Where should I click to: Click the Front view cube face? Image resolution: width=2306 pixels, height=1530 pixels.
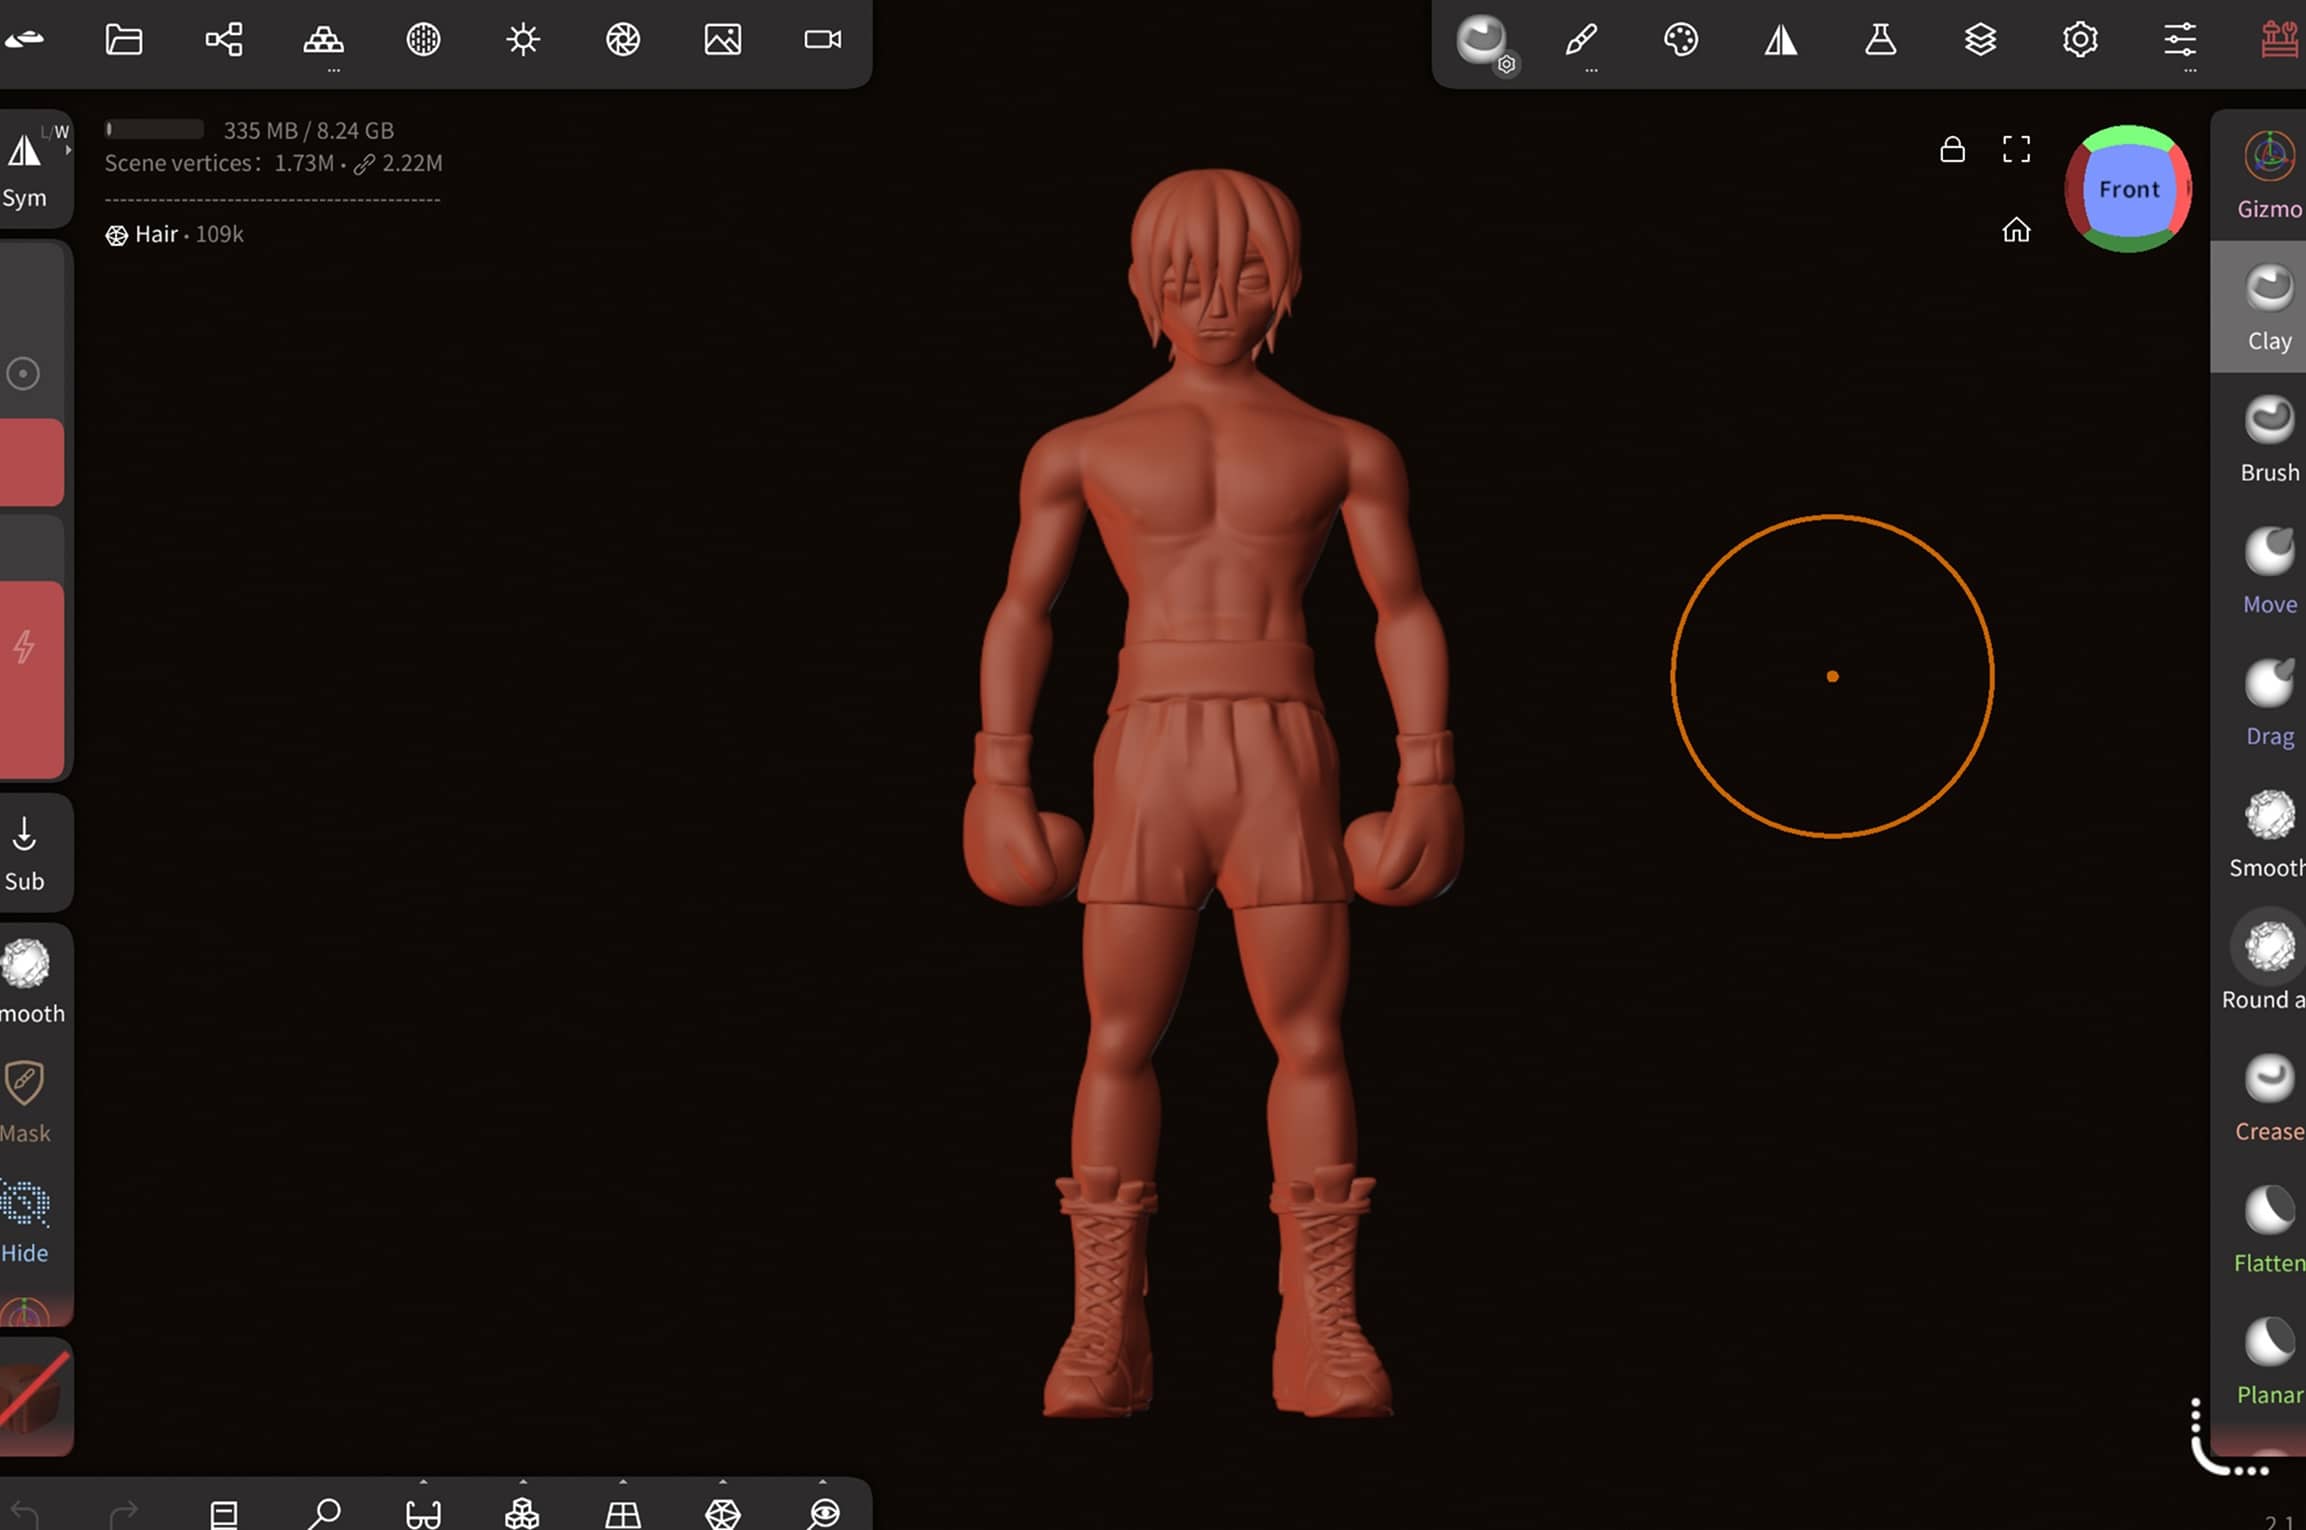[x=2128, y=189]
